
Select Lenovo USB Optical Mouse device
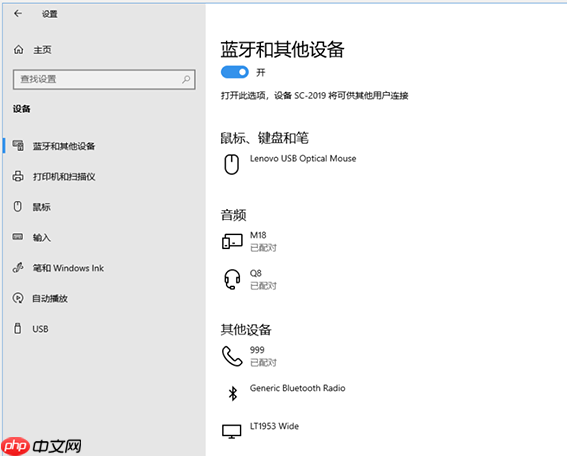click(303, 158)
